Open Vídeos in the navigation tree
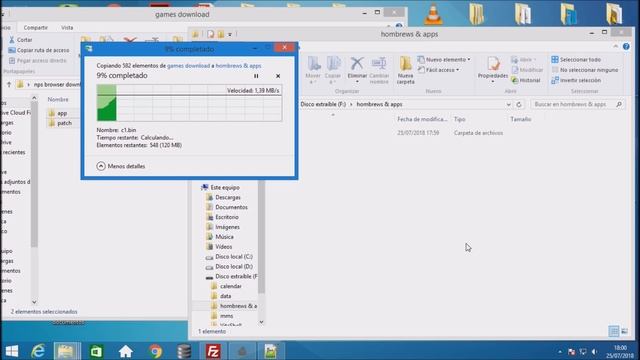This screenshot has height=360, width=640. point(219,247)
